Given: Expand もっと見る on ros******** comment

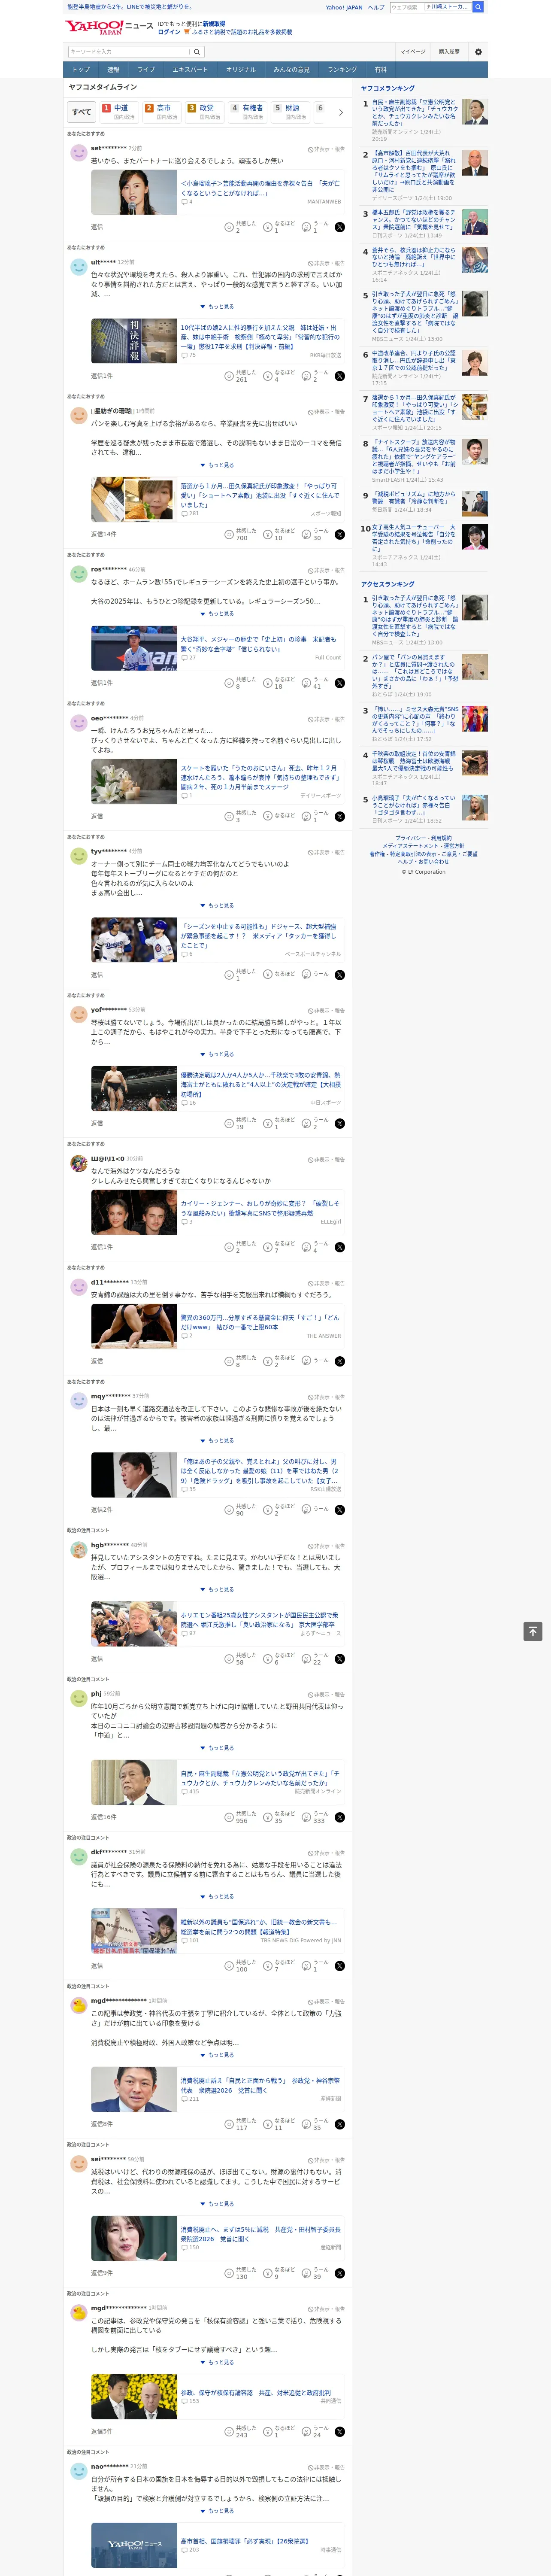Looking at the screenshot, I should [x=217, y=614].
